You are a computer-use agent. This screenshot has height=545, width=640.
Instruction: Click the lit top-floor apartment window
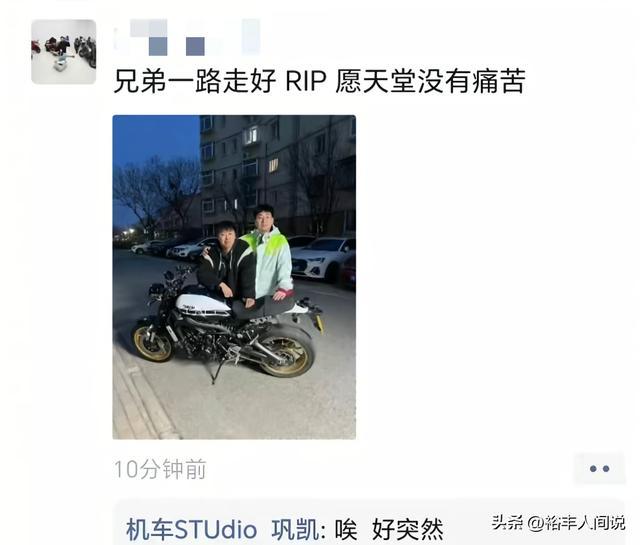tap(251, 135)
